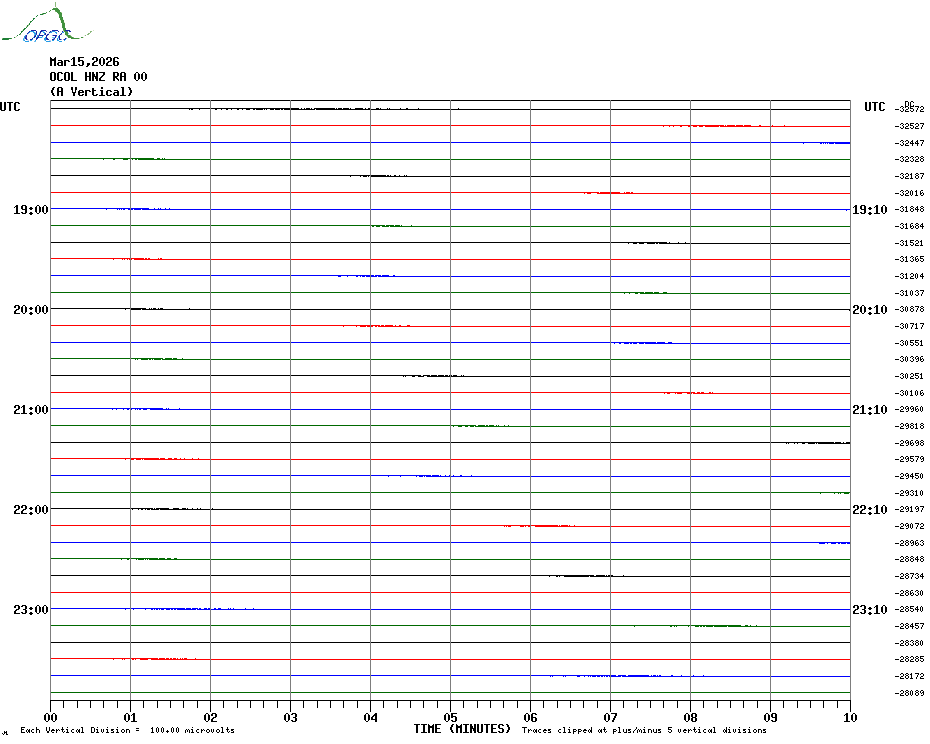Click the 05 minute tick on bottom axis
The image size is (930, 744).
click(x=450, y=717)
